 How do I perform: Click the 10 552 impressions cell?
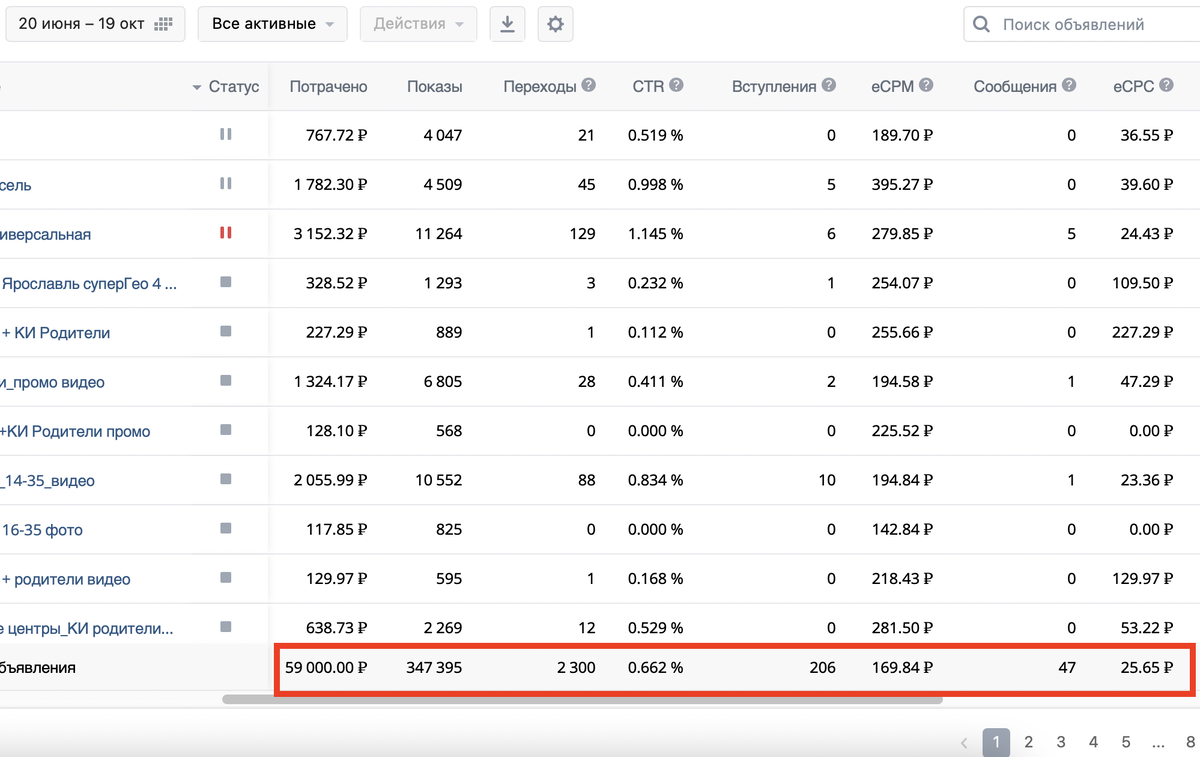click(439, 481)
